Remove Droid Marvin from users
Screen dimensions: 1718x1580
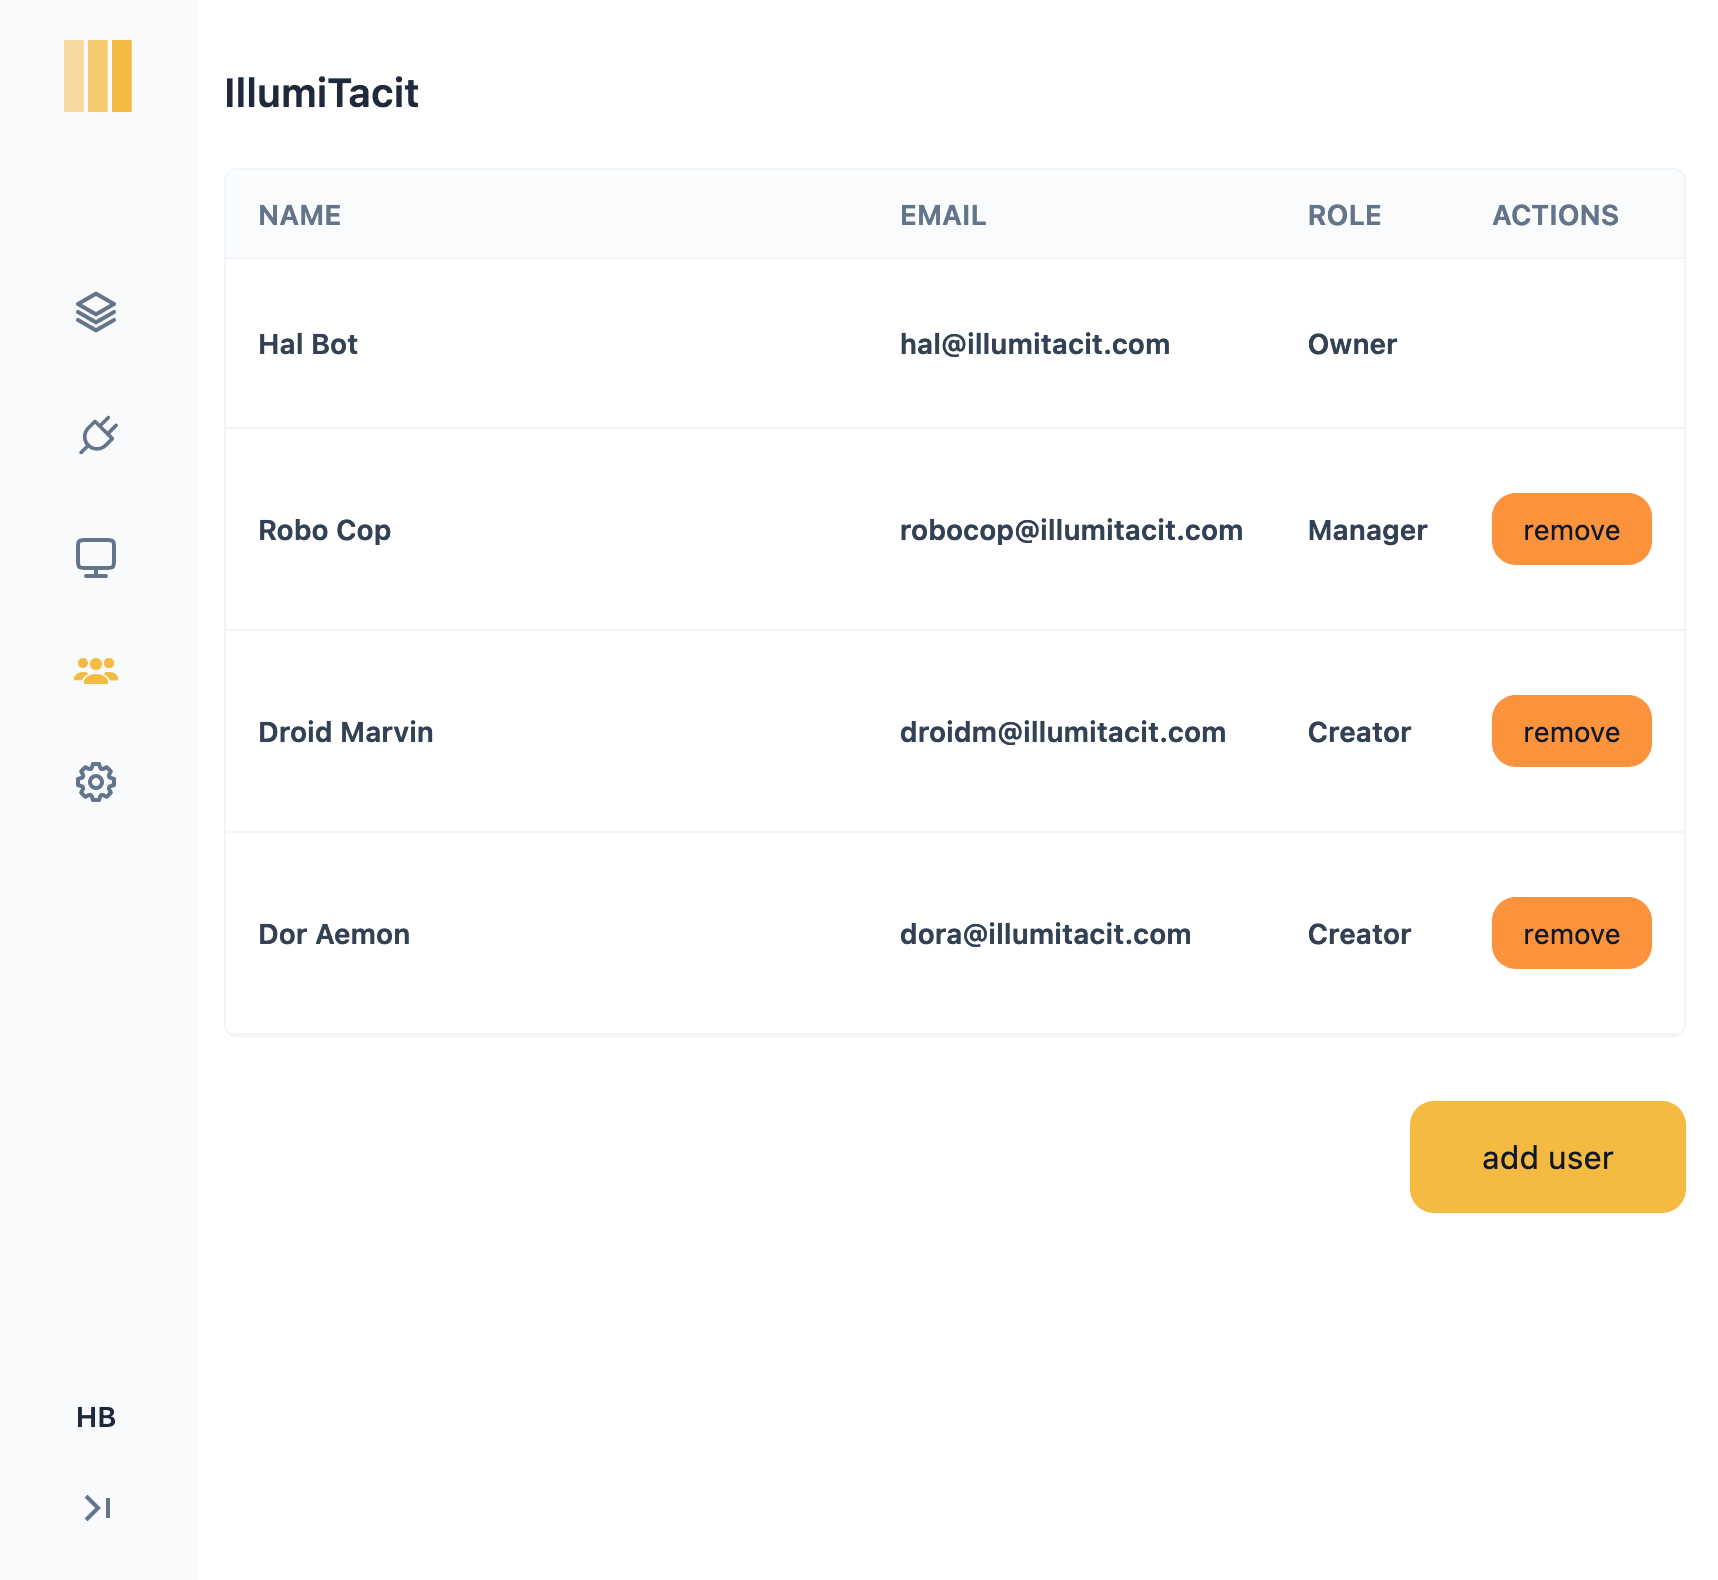pos(1570,732)
